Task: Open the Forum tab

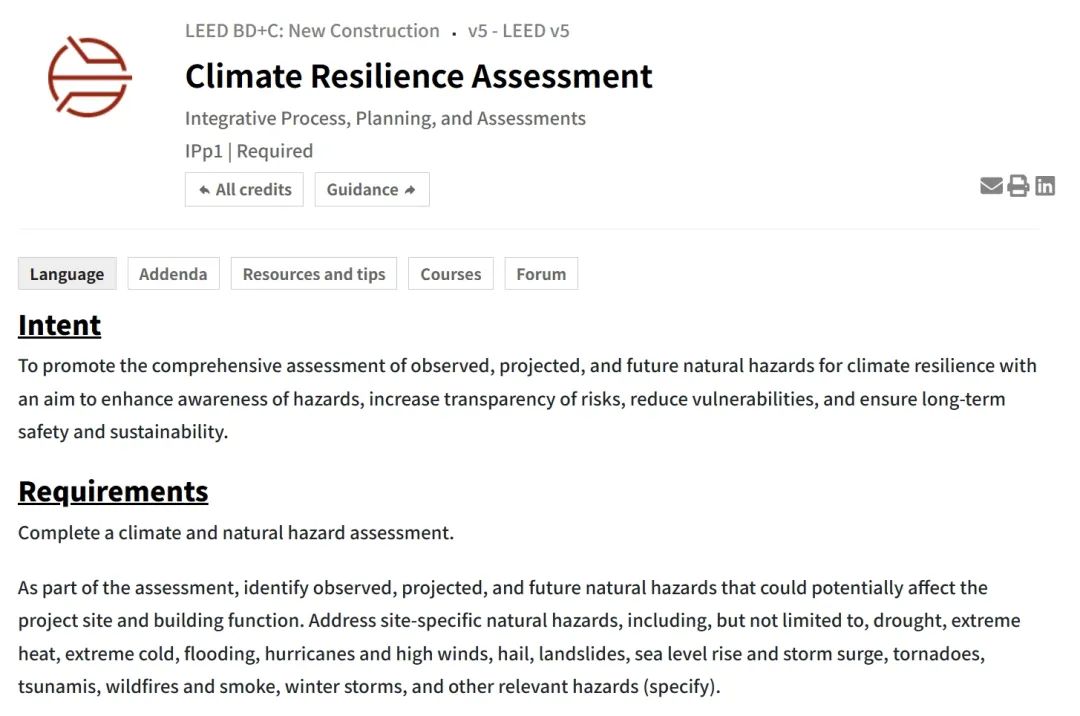Action: [541, 274]
